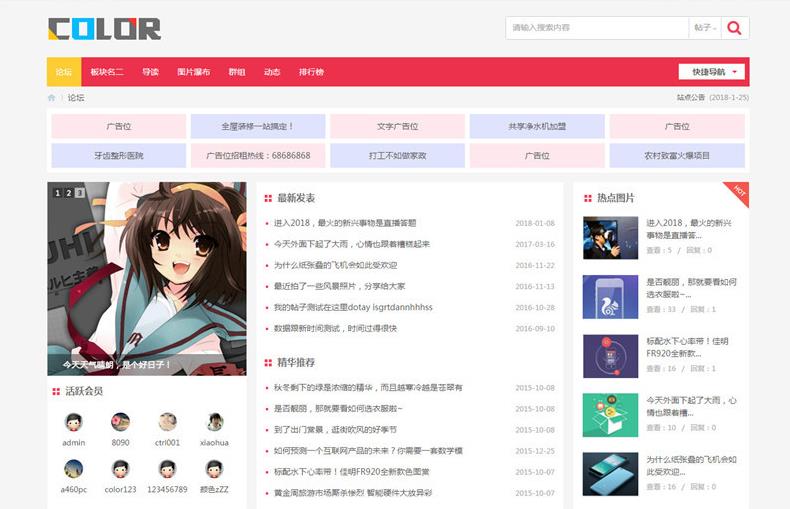
Task: Open post 到了出门赏景，逛街吹风的好季节
Action: [x=336, y=430]
